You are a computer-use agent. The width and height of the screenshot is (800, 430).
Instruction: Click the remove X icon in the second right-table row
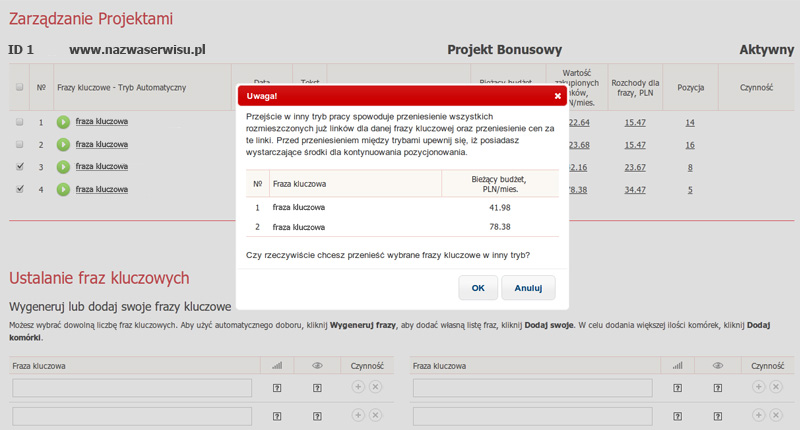click(777, 414)
